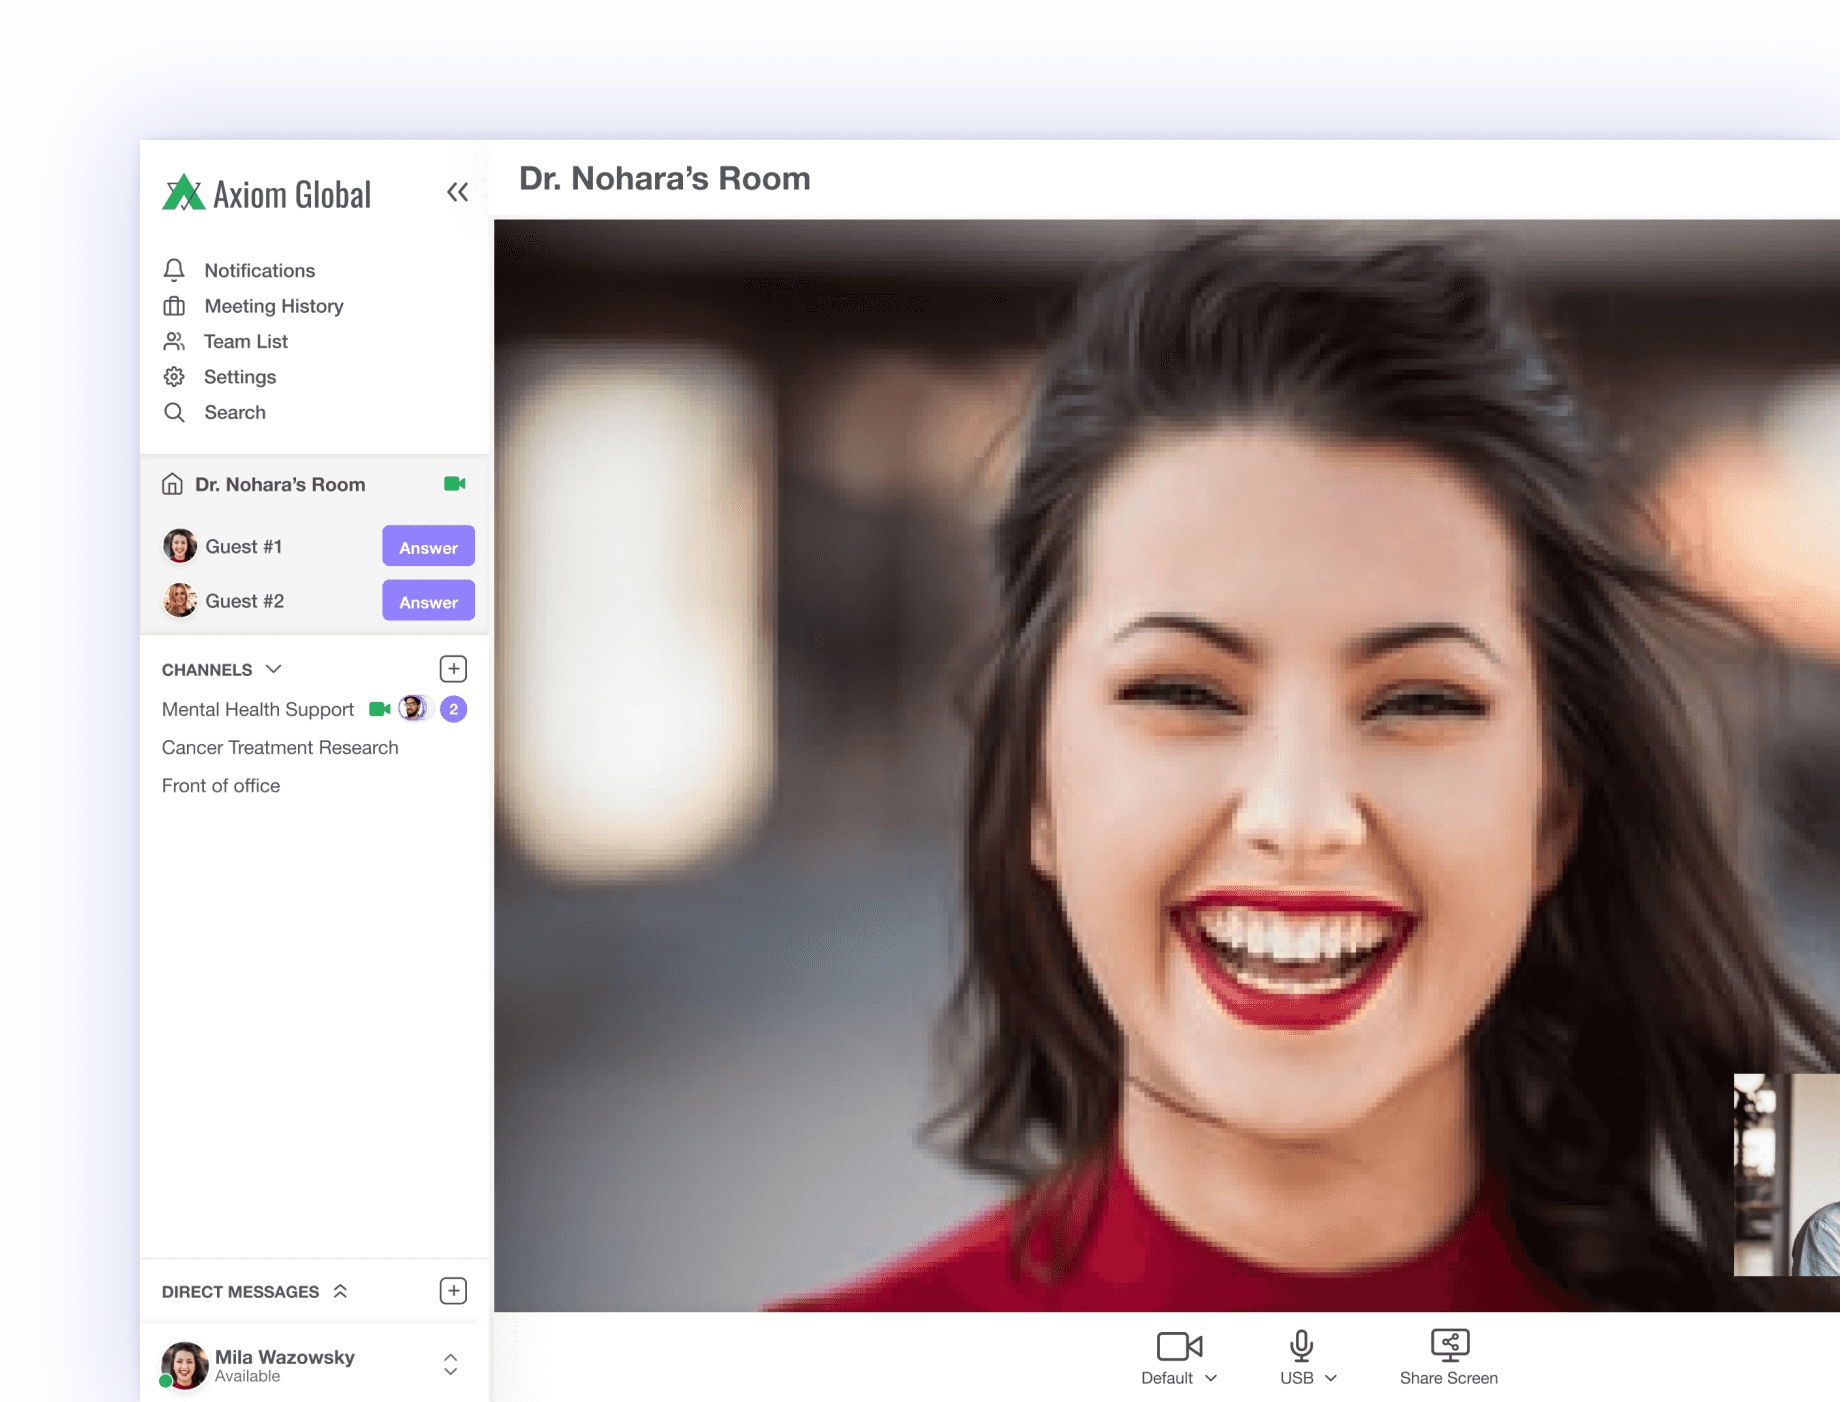
Task: Open the Notifications bell icon
Action: 174,270
